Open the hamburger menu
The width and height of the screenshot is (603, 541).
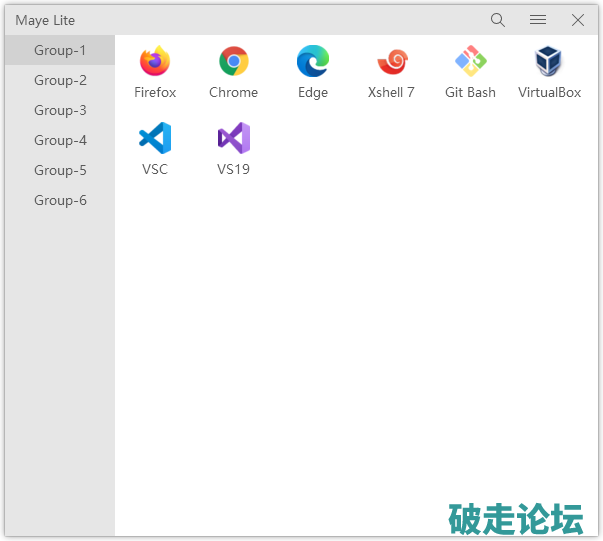[x=538, y=20]
